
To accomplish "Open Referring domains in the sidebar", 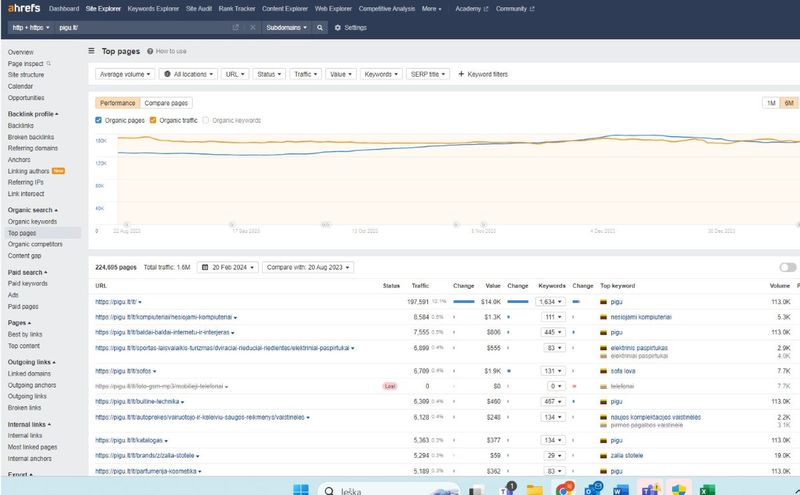I will click(33, 148).
